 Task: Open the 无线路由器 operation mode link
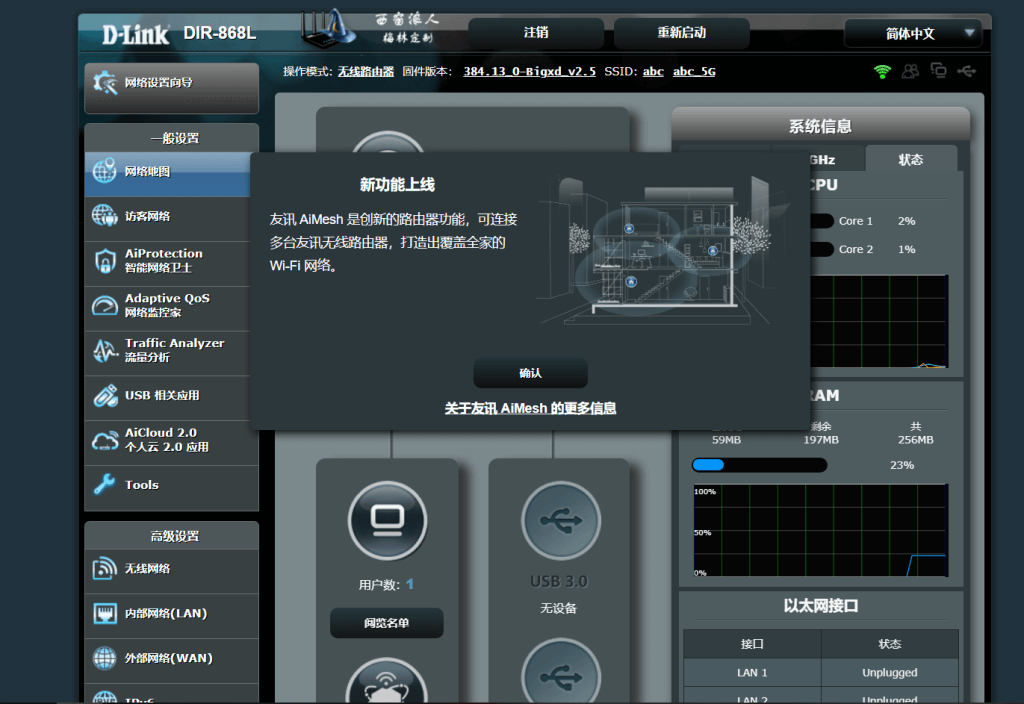pyautogui.click(x=366, y=71)
